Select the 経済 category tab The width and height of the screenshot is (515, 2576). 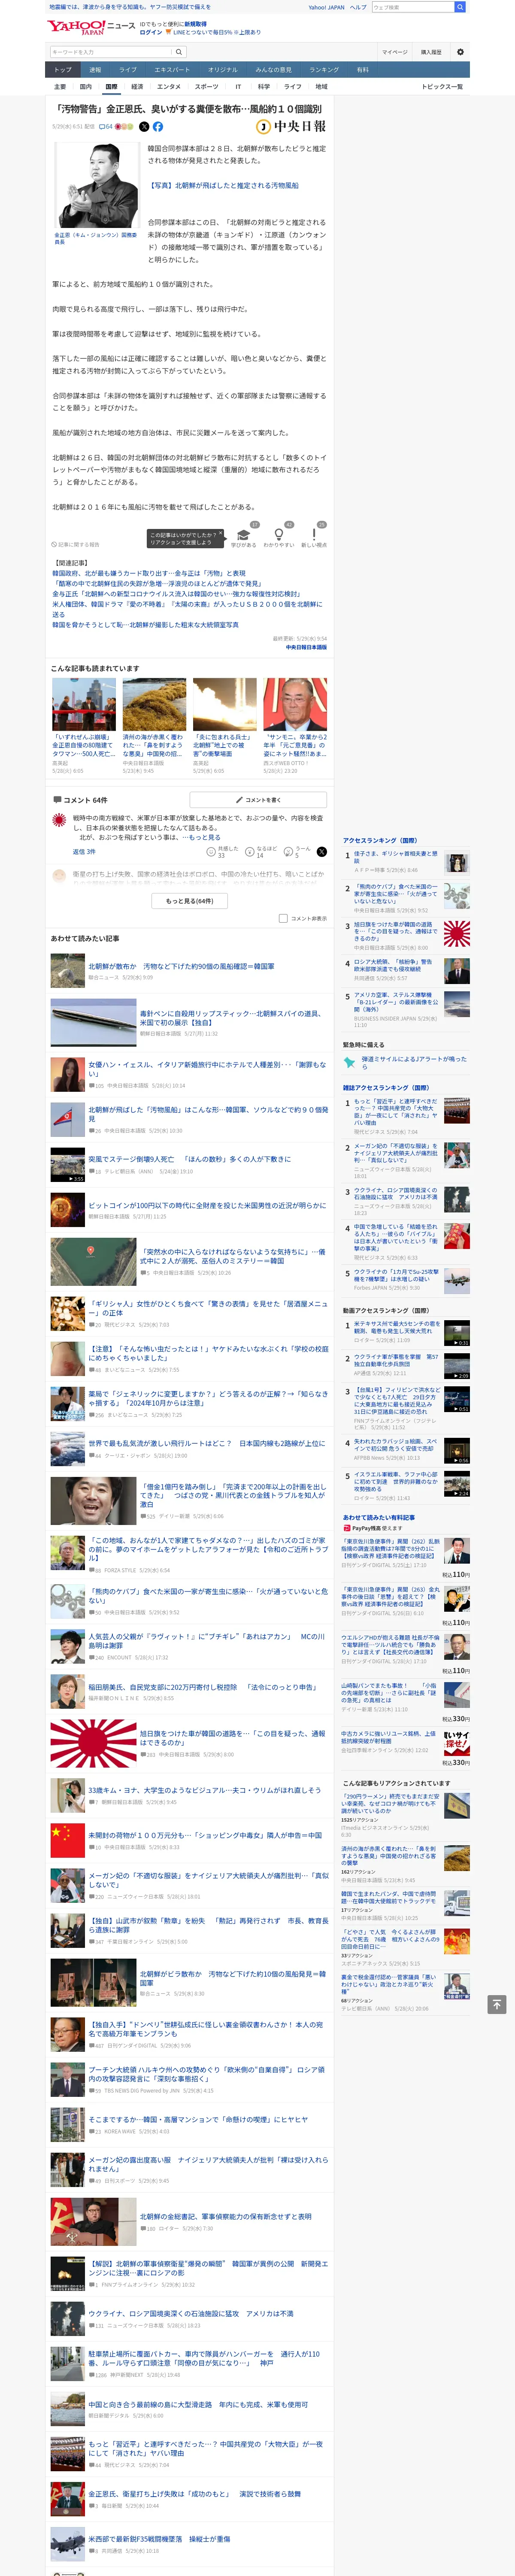[137, 87]
